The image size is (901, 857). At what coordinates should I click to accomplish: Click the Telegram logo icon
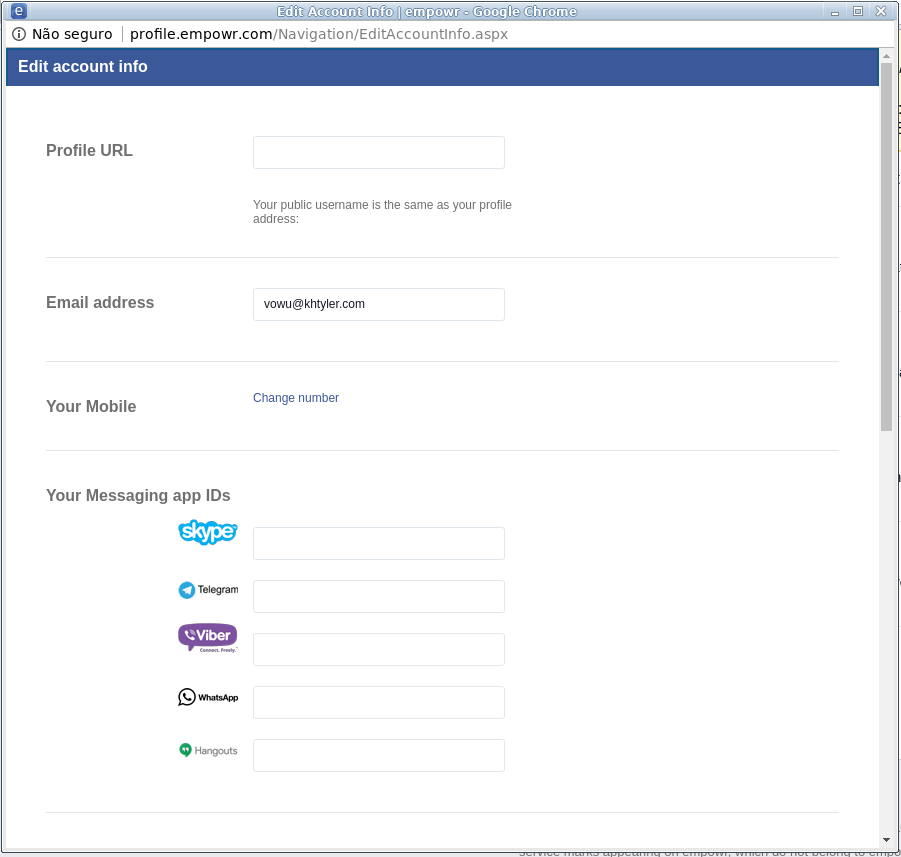tap(208, 590)
